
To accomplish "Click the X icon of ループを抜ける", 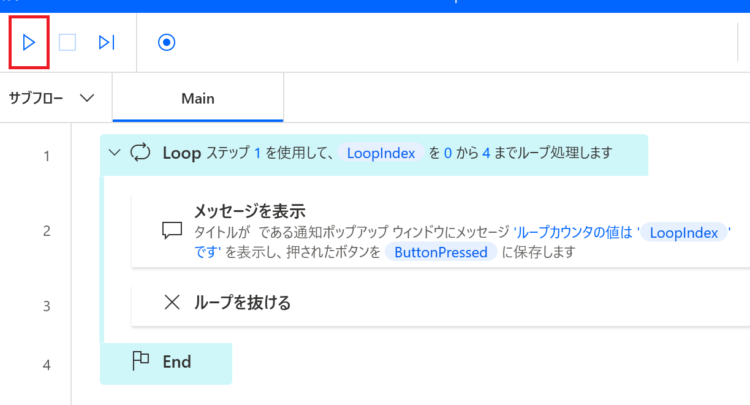I will click(172, 302).
